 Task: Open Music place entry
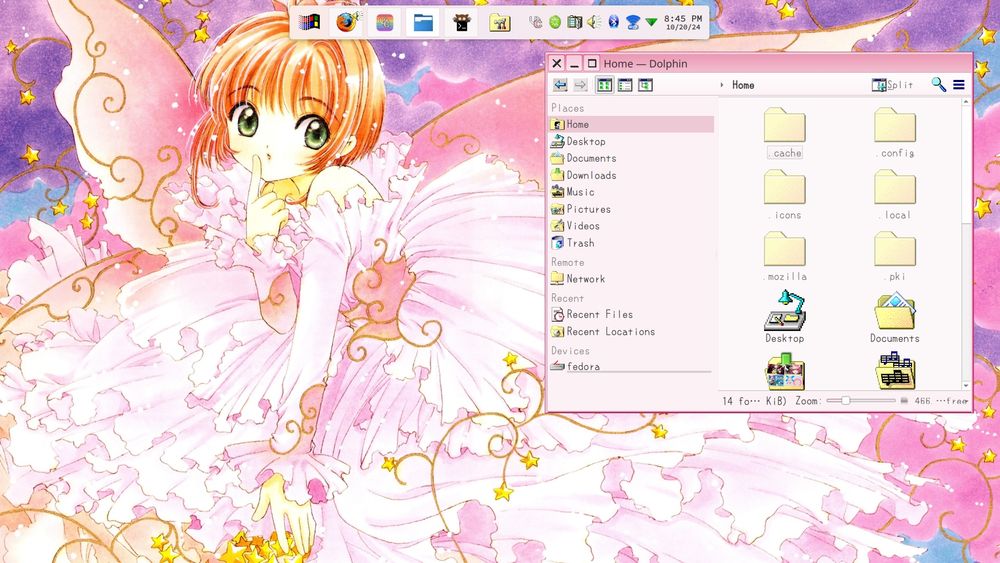pyautogui.click(x=631, y=192)
